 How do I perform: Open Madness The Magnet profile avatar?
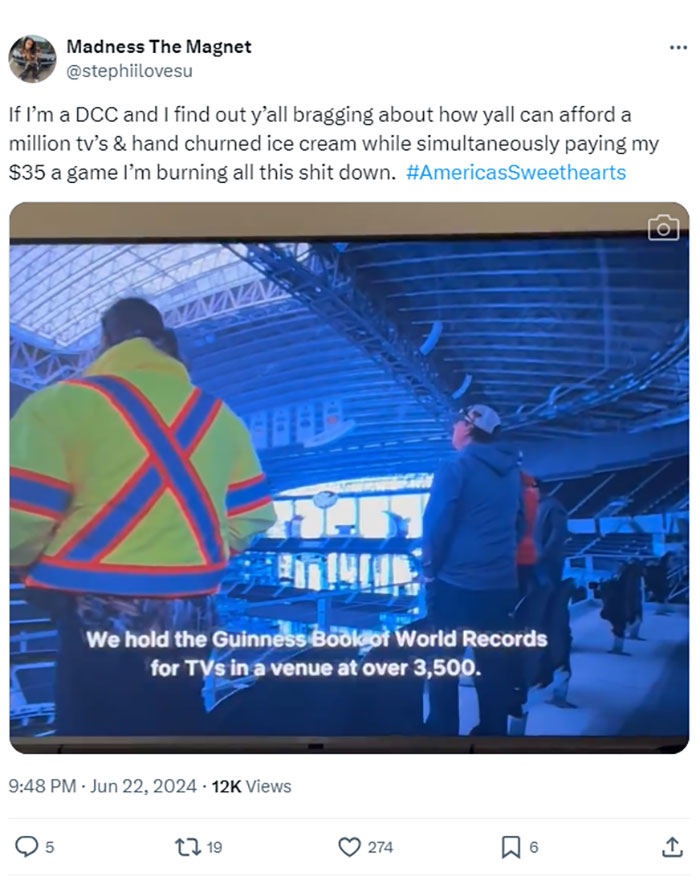(x=32, y=59)
